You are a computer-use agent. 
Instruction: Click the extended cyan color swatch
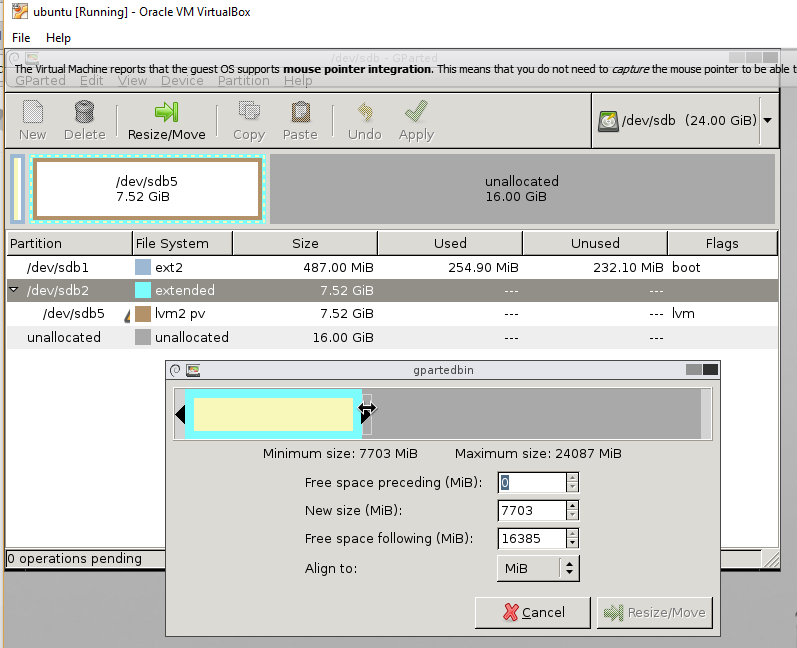(143, 290)
